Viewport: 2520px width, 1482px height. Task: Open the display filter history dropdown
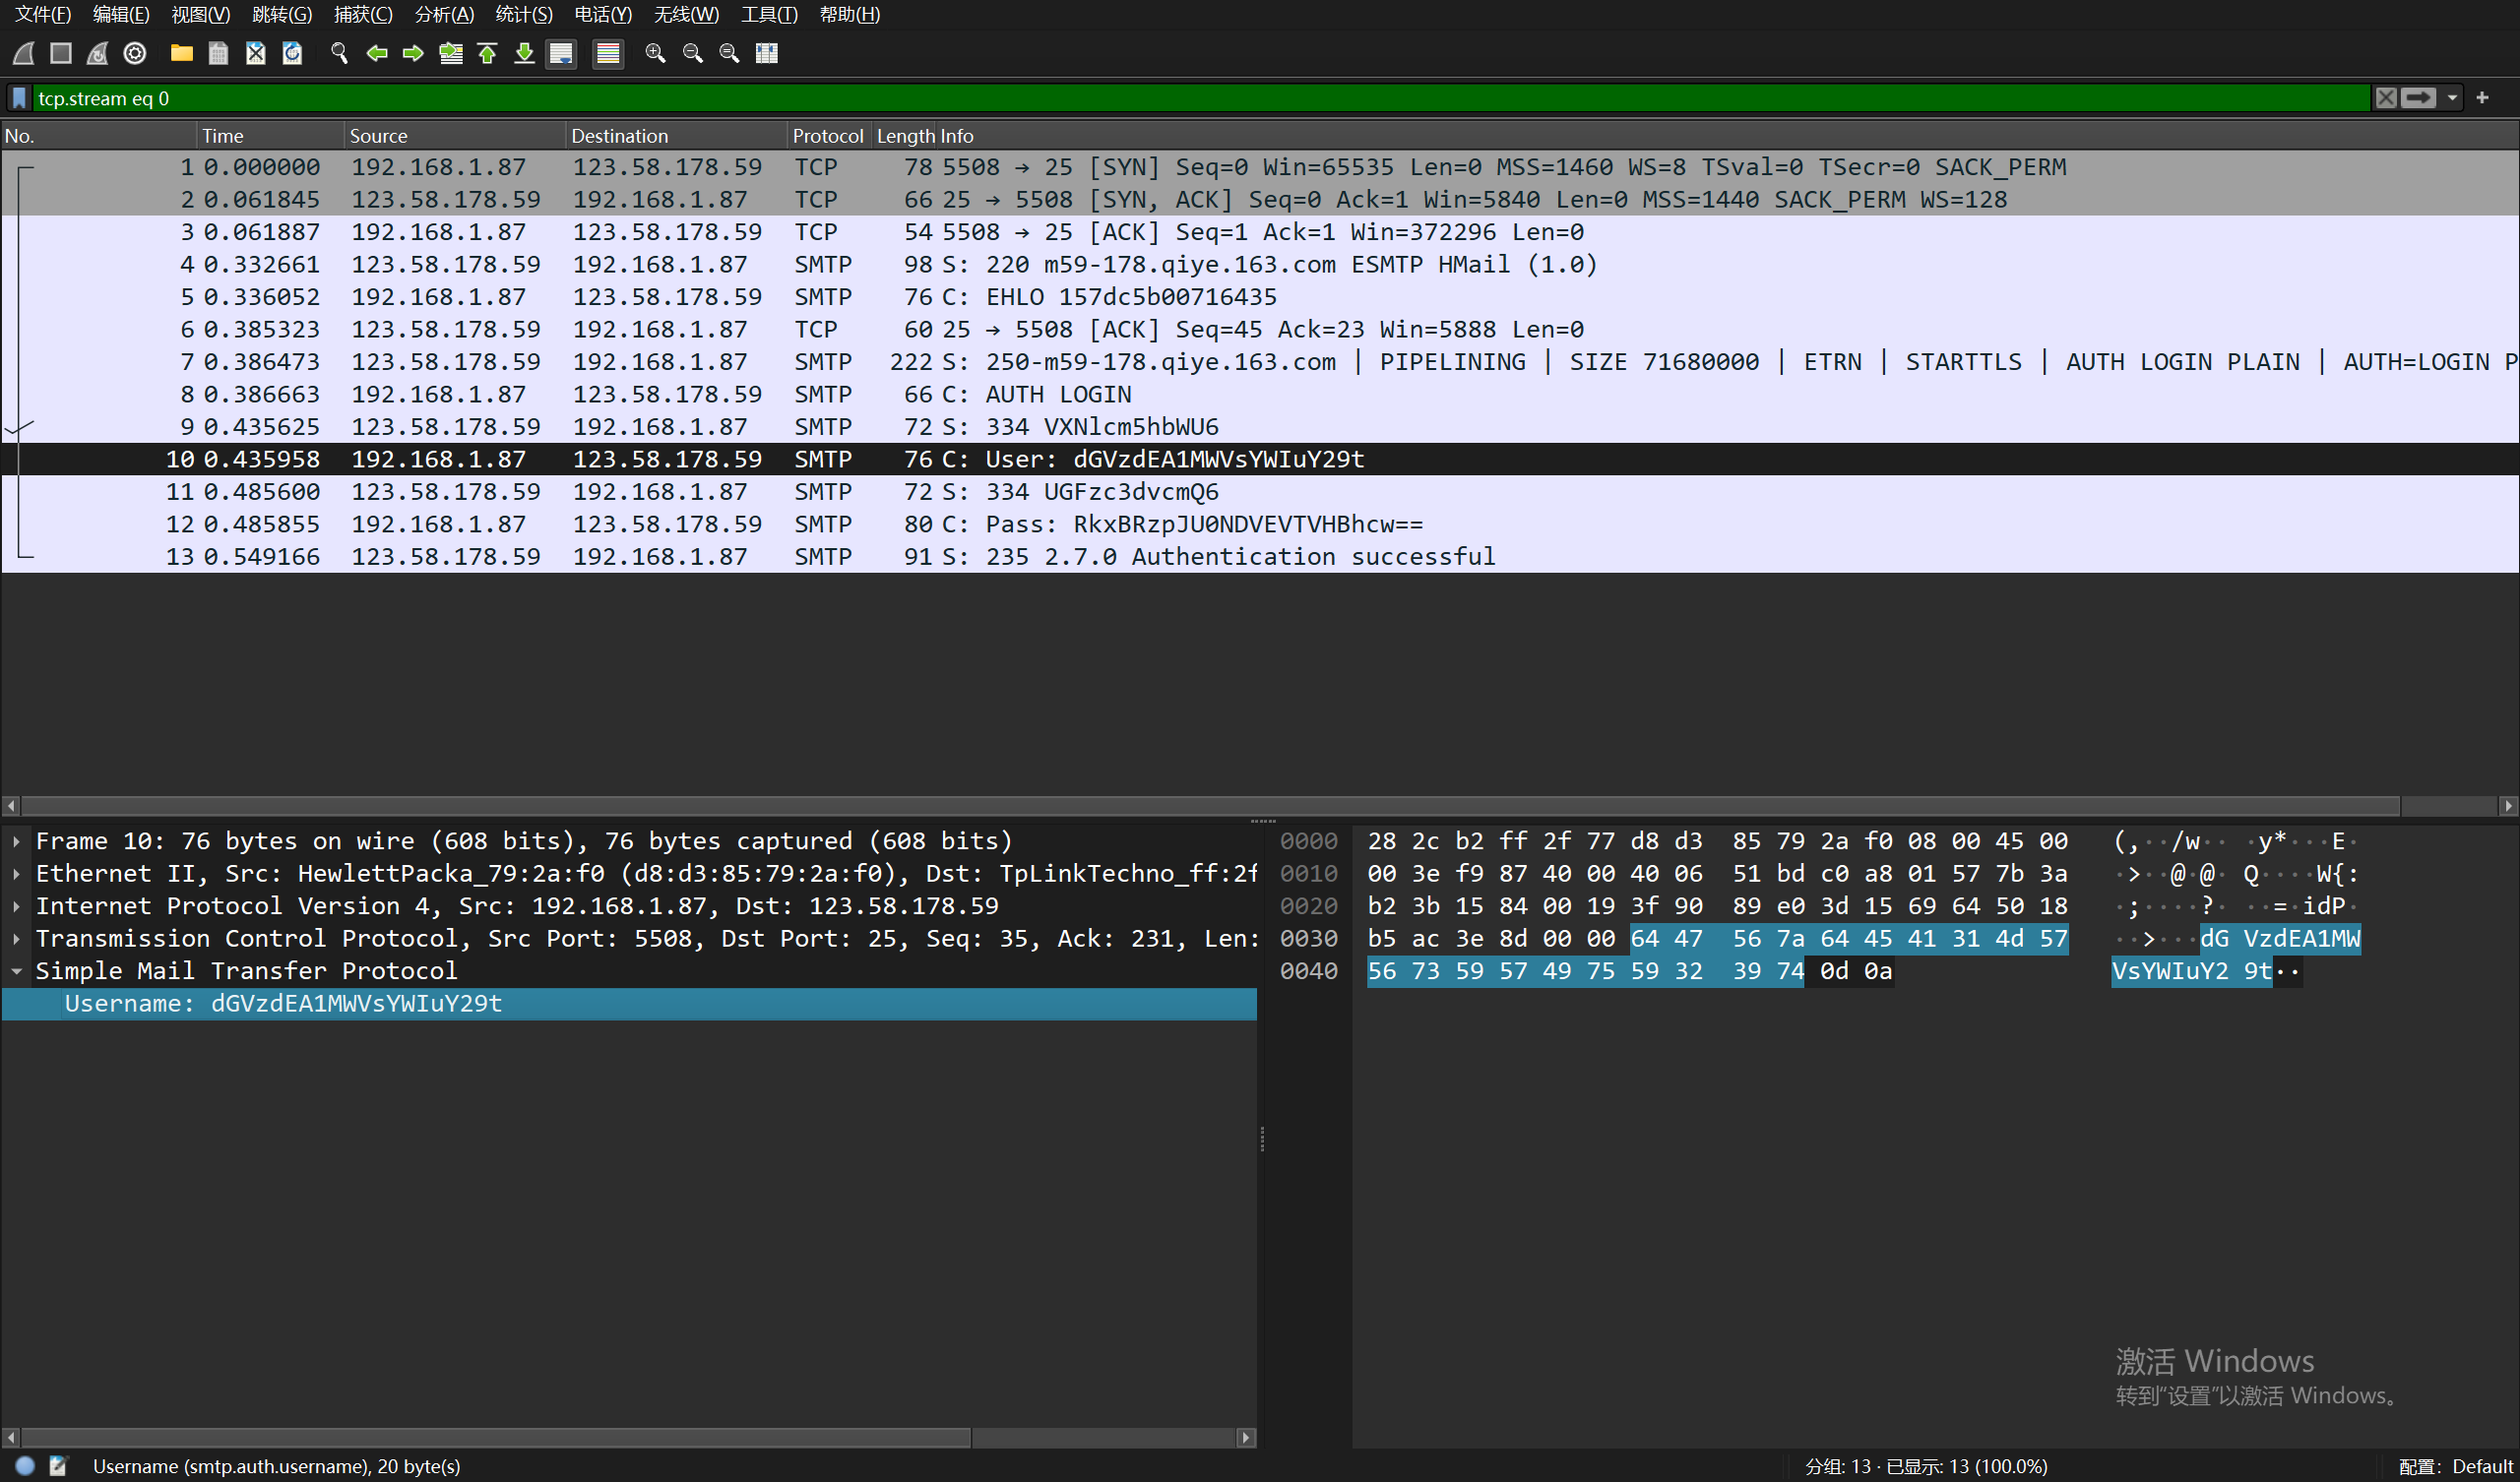(x=2452, y=98)
